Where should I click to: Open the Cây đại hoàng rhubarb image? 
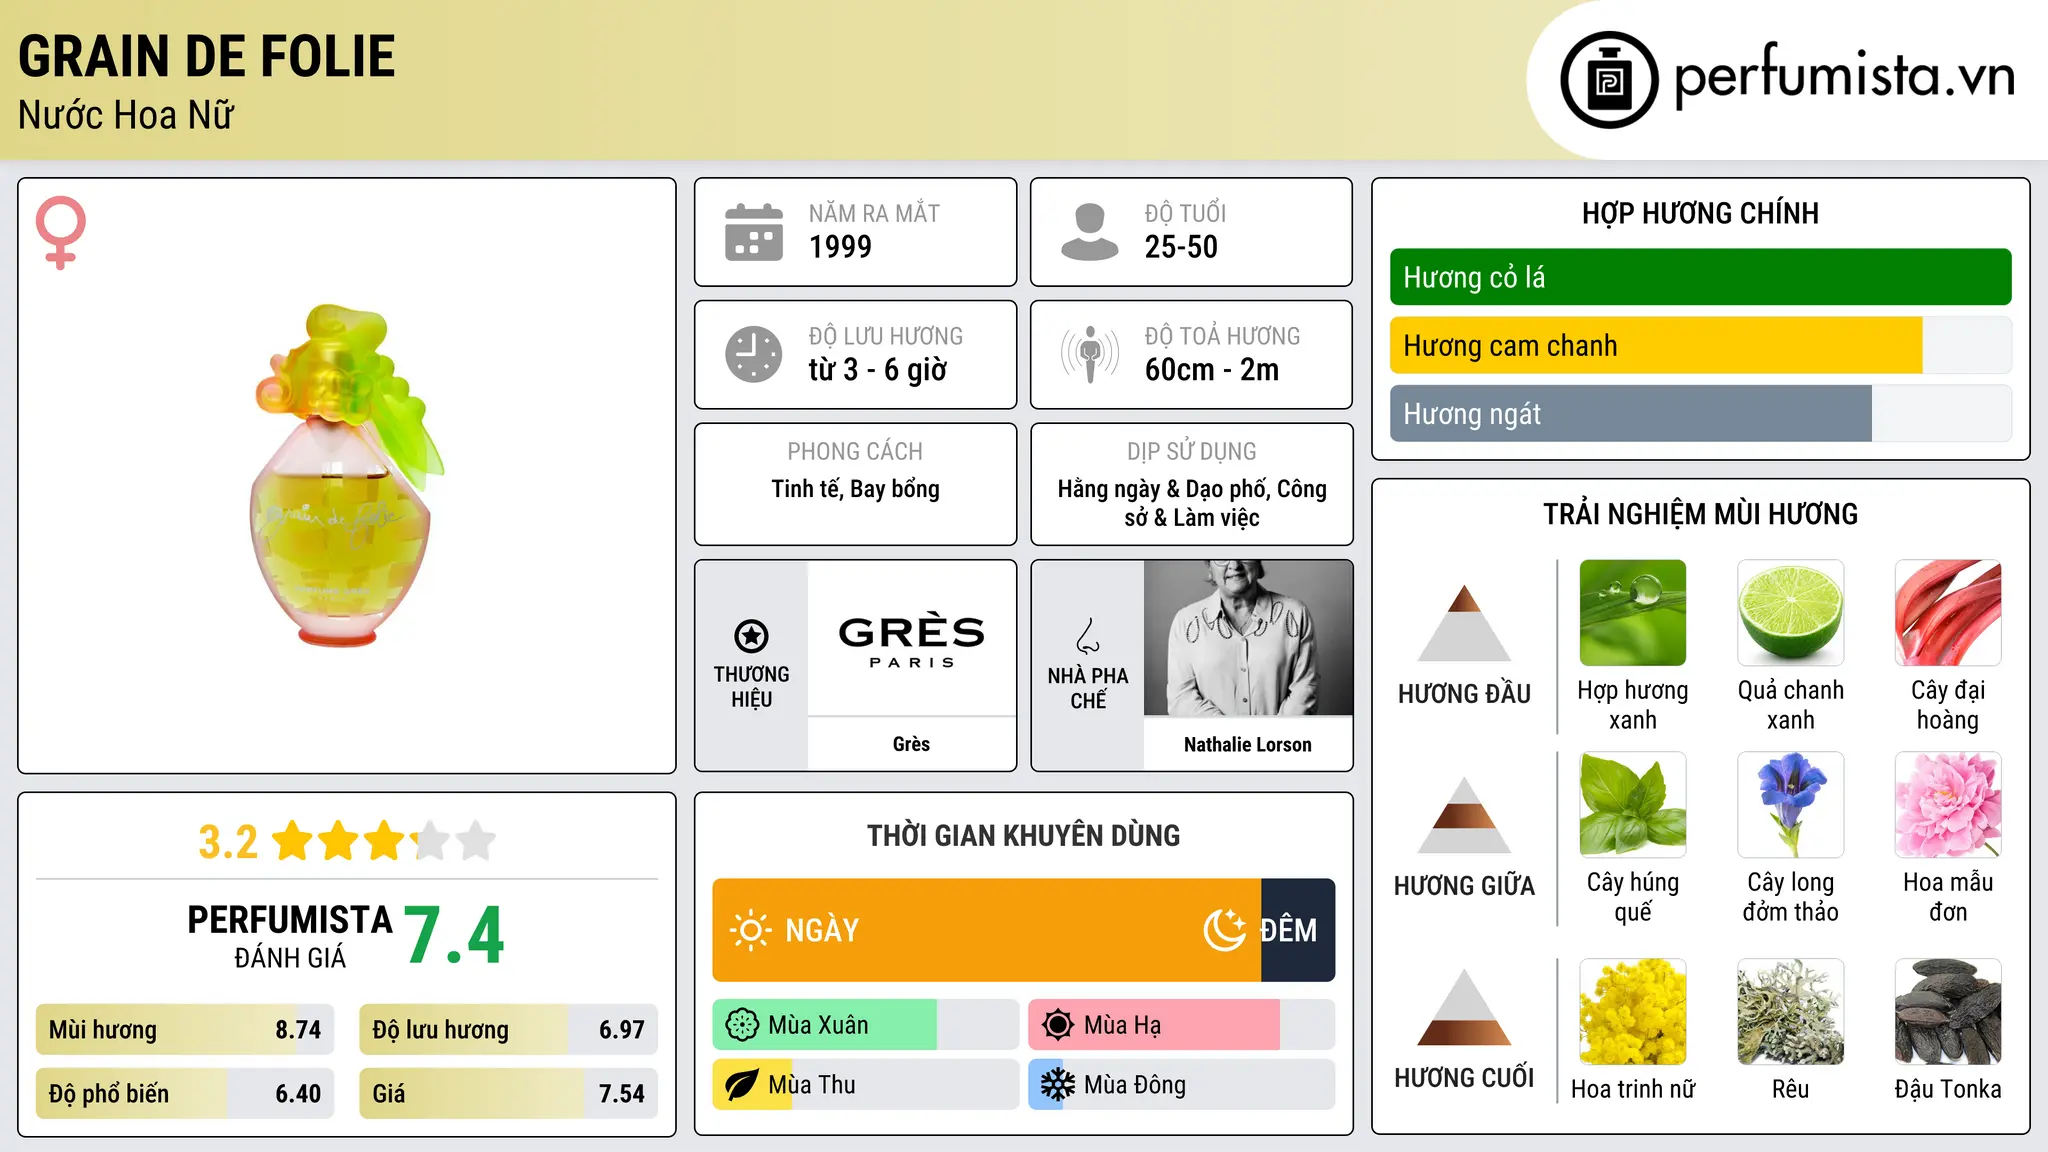pos(1948,613)
